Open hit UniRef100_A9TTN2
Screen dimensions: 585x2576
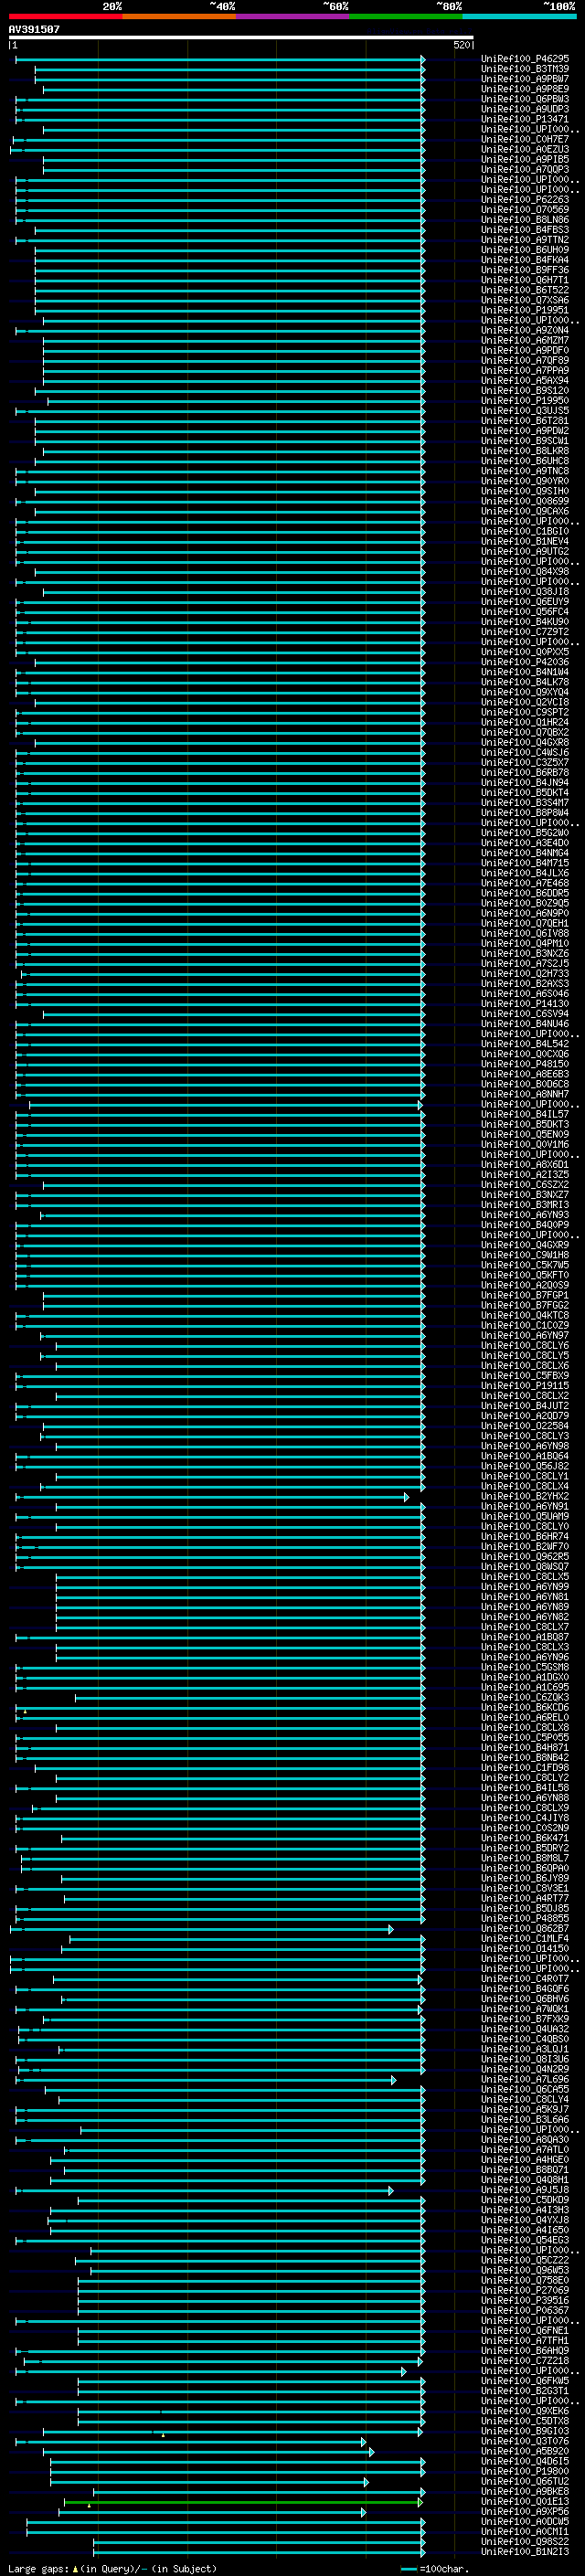coord(525,240)
